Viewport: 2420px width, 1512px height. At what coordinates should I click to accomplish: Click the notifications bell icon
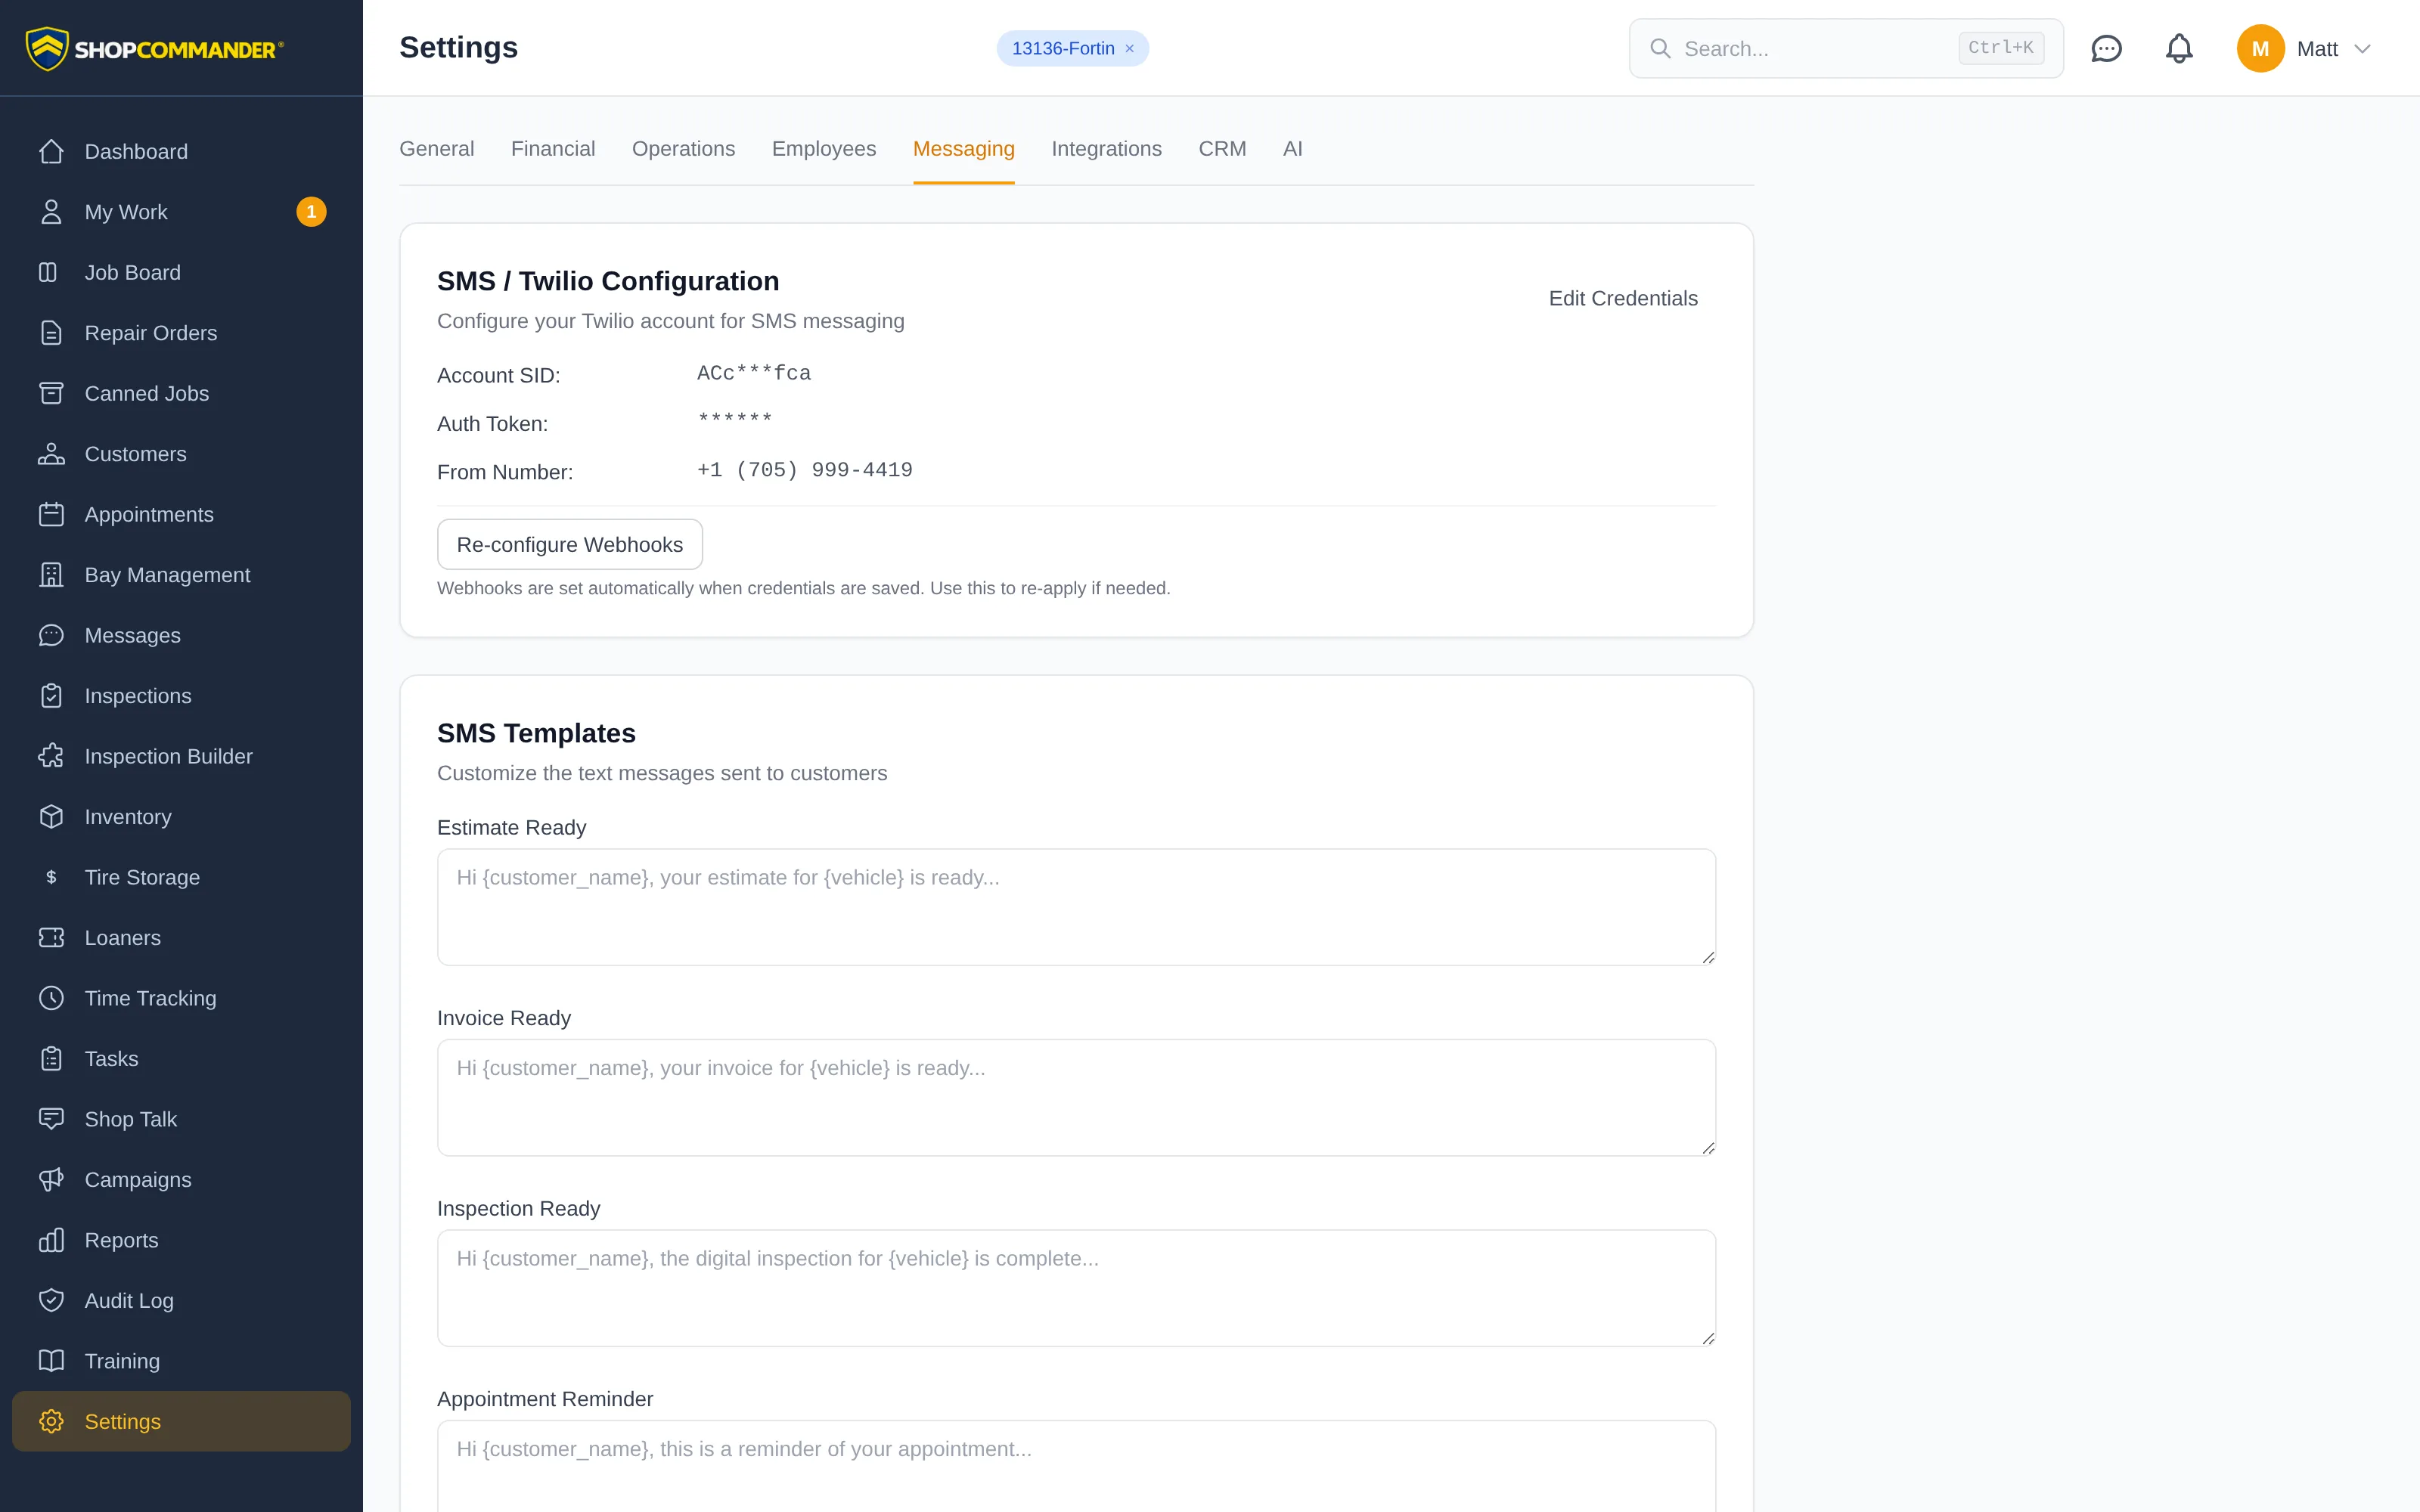tap(2179, 48)
